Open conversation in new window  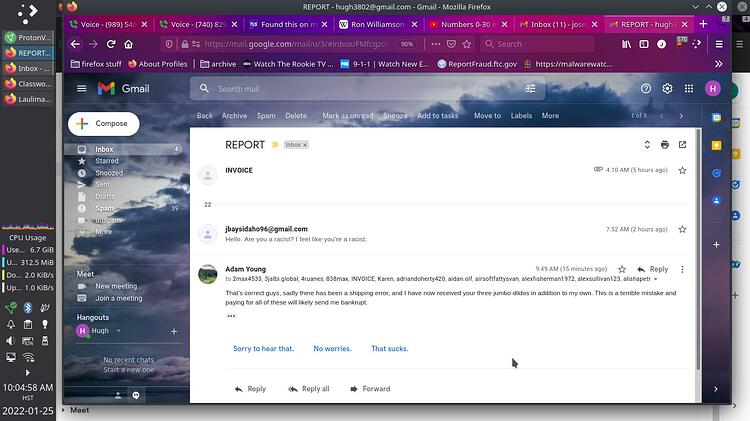[x=683, y=144]
